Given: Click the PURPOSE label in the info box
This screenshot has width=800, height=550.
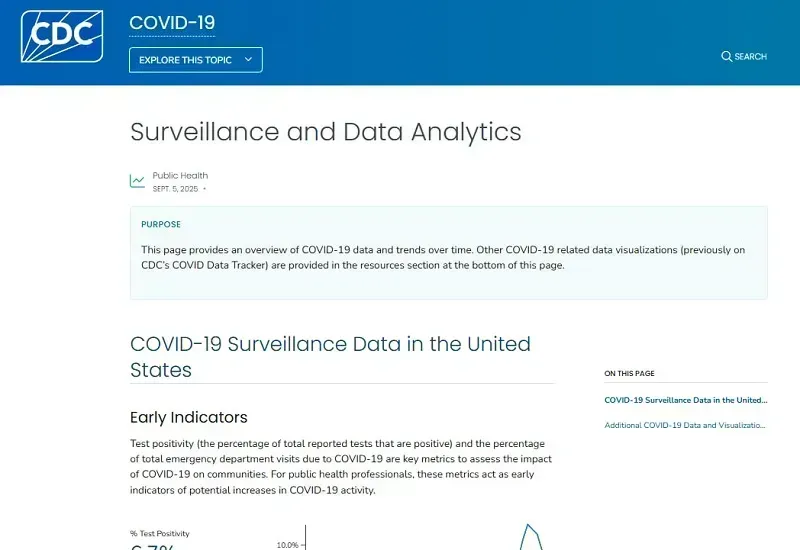Looking at the screenshot, I should click(161, 224).
